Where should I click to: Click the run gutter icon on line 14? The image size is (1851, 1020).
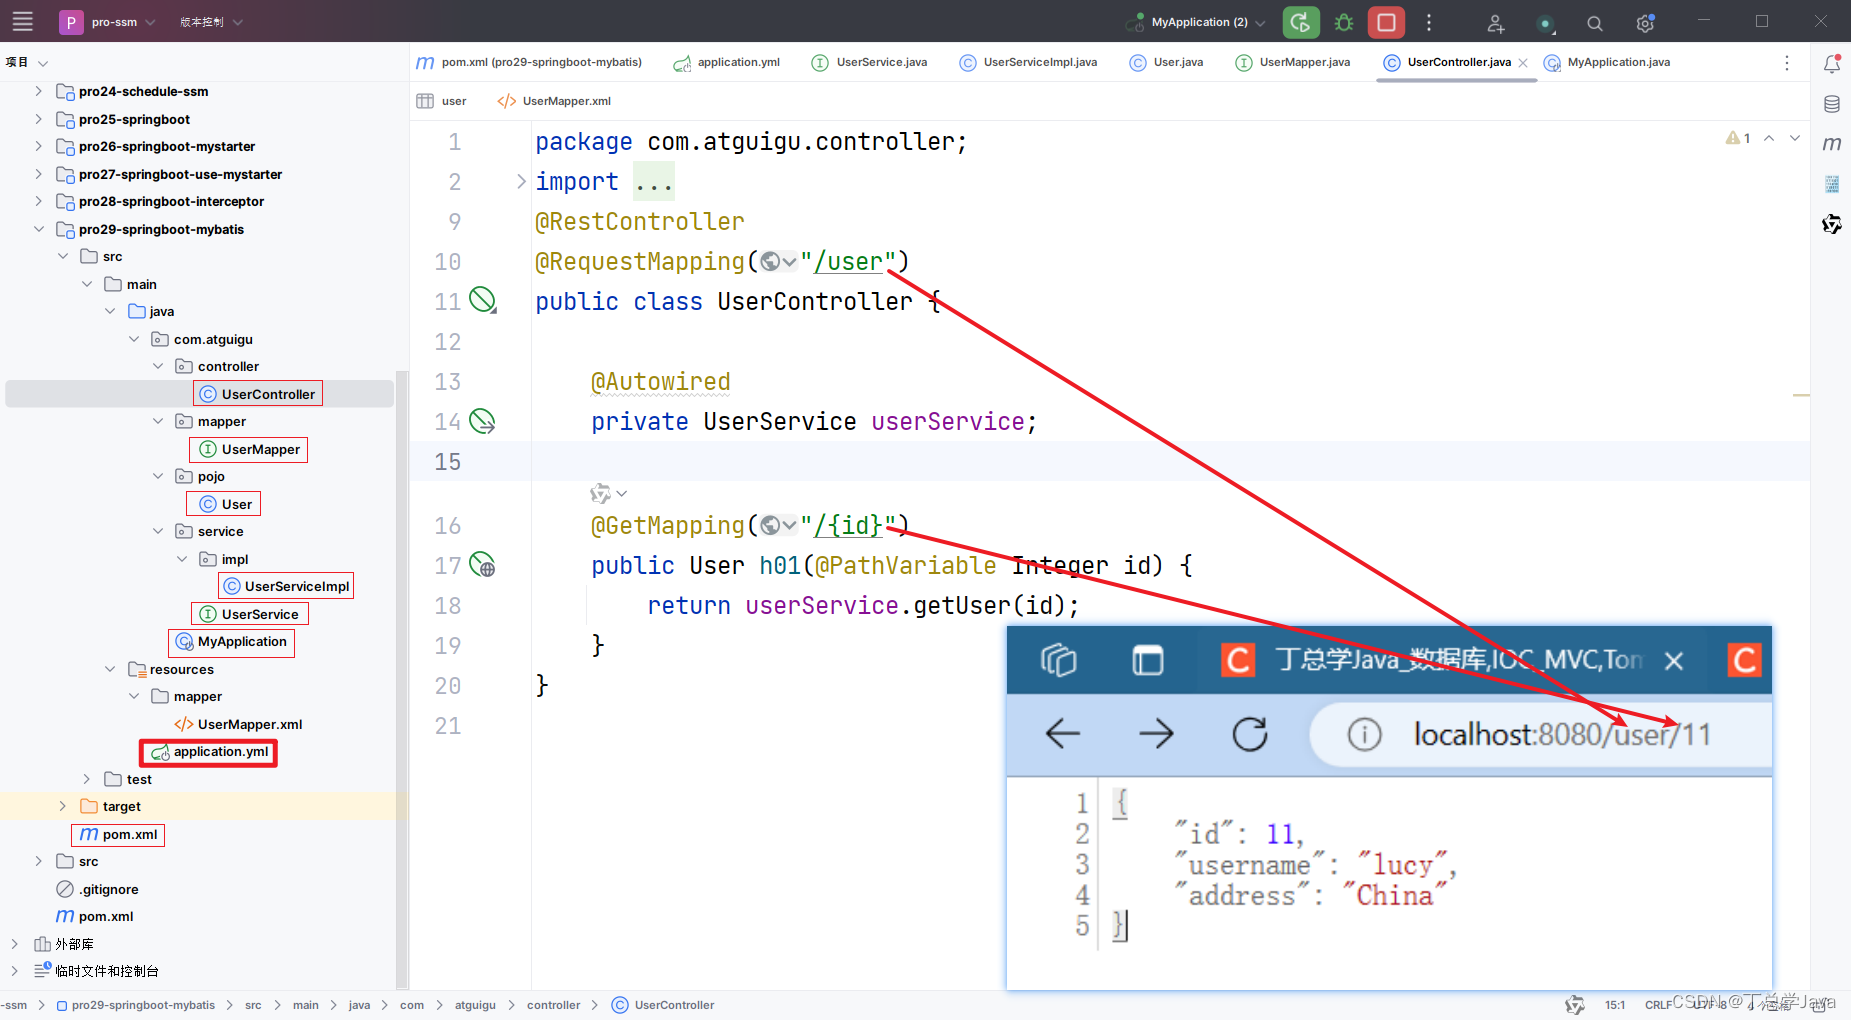click(484, 421)
